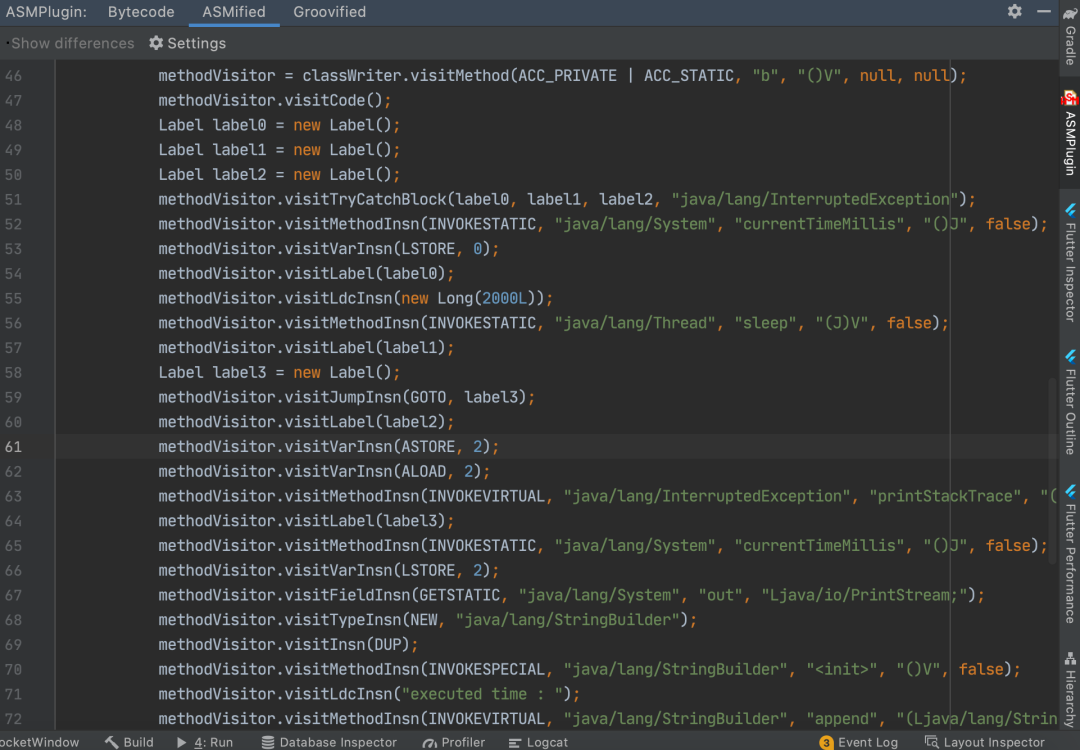
Task: Click GOTO opcode on line 59
Action: (428, 397)
